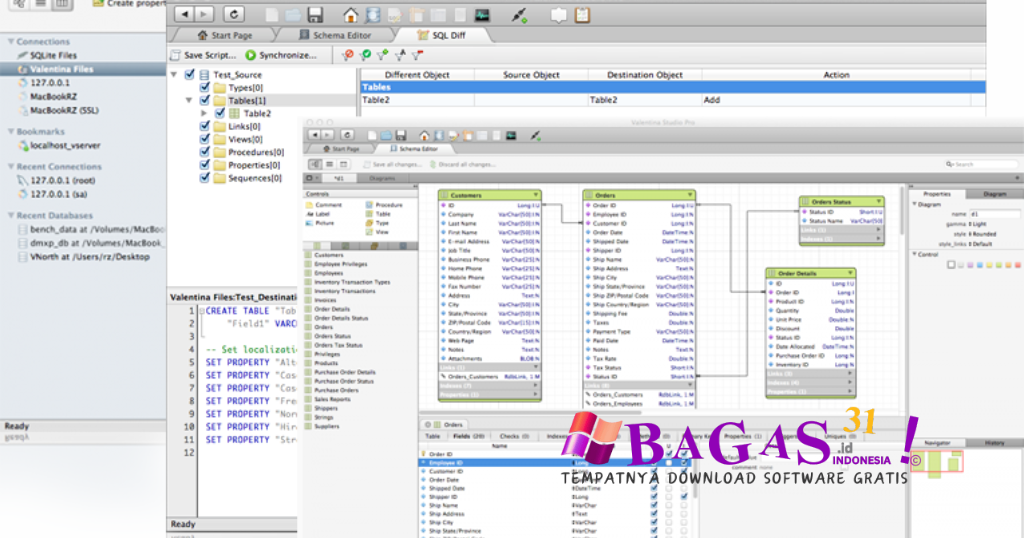Click the filter icon with letter A badge
Screen dimensions: 1024x538
click(400, 55)
